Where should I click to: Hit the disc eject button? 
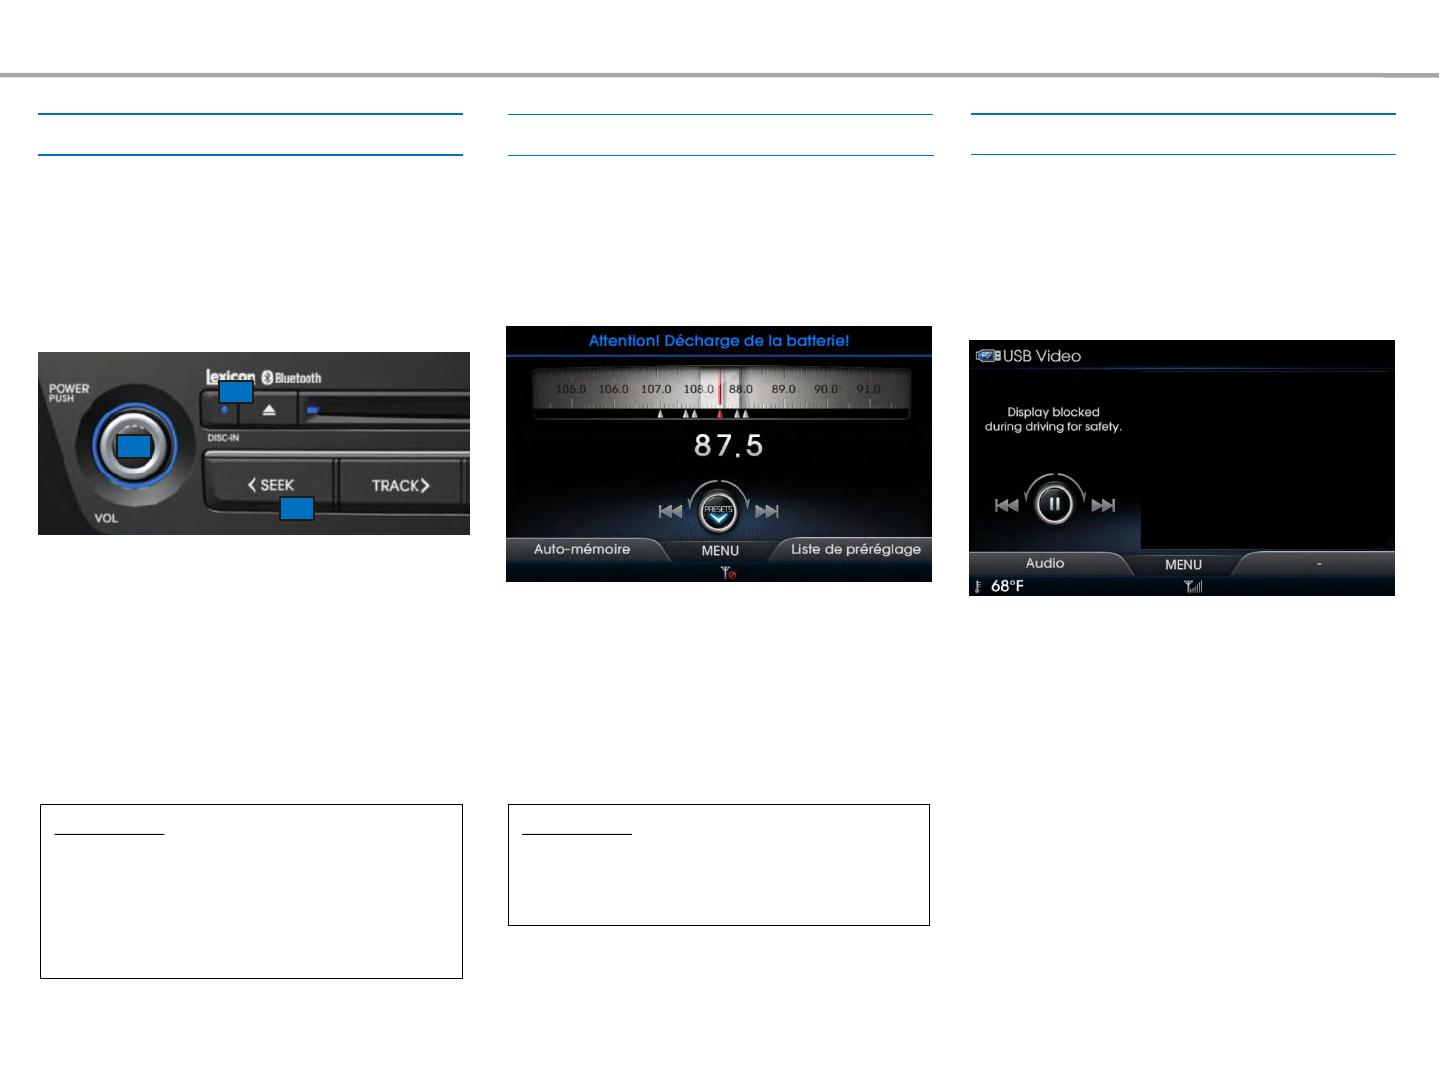269,410
